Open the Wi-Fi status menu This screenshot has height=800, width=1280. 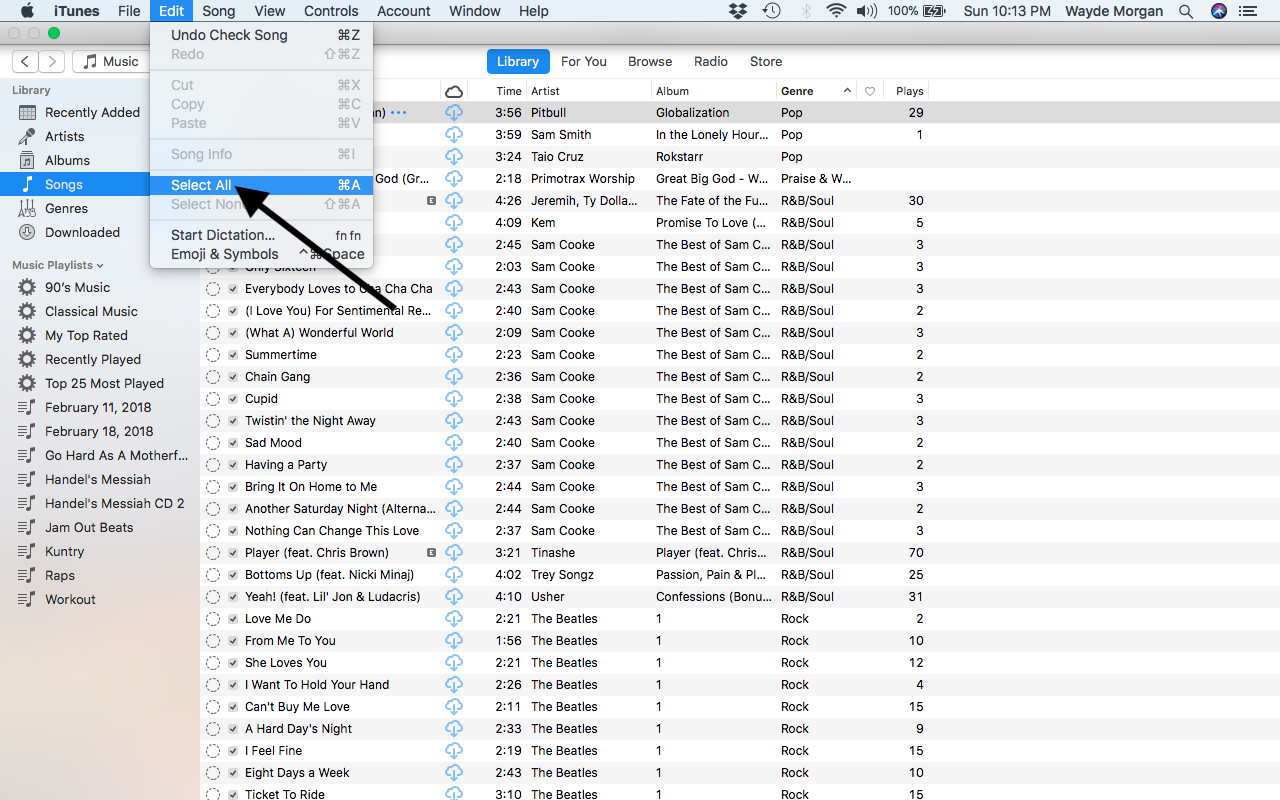[x=836, y=11]
